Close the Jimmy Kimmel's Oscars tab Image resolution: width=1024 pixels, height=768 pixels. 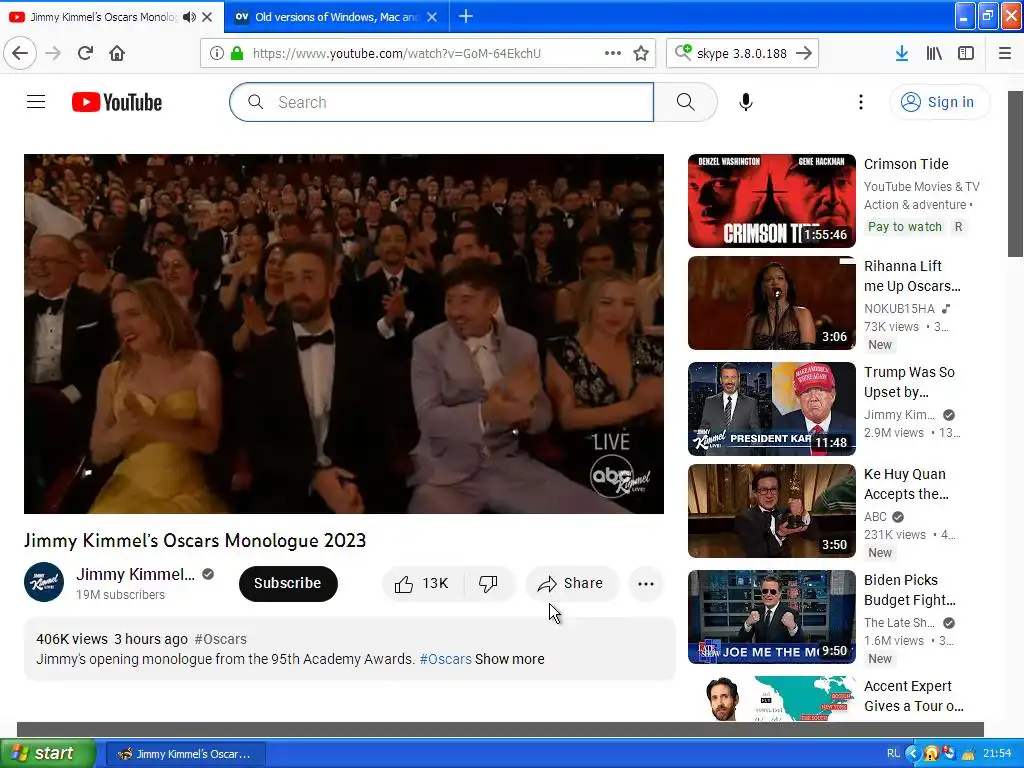pos(207,17)
